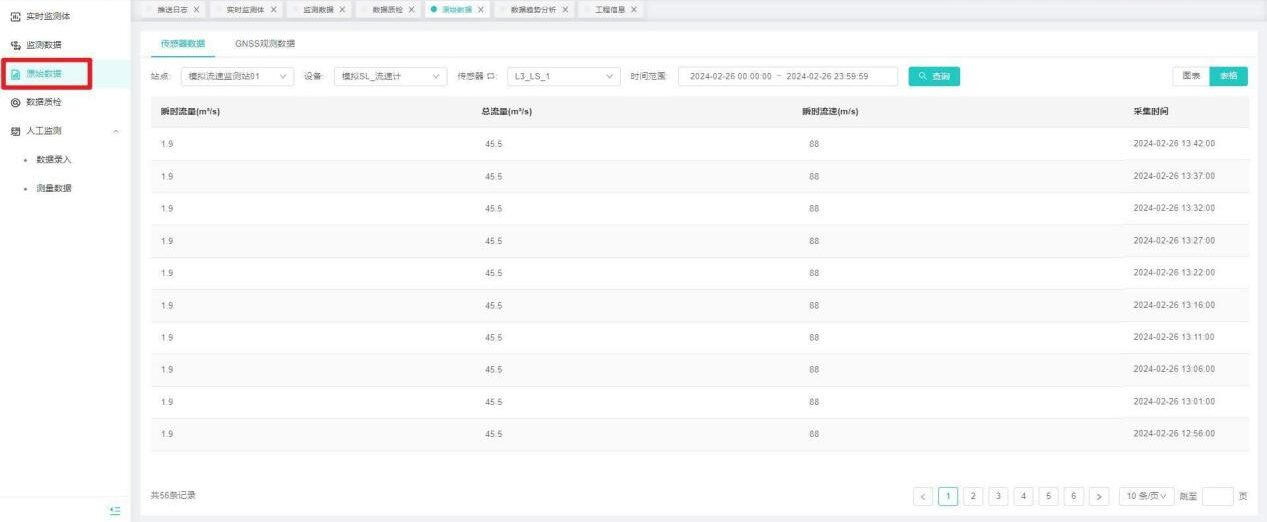This screenshot has width=1267, height=522.
Task: Click the 数据质检 sidebar icon
Action: pos(15,102)
